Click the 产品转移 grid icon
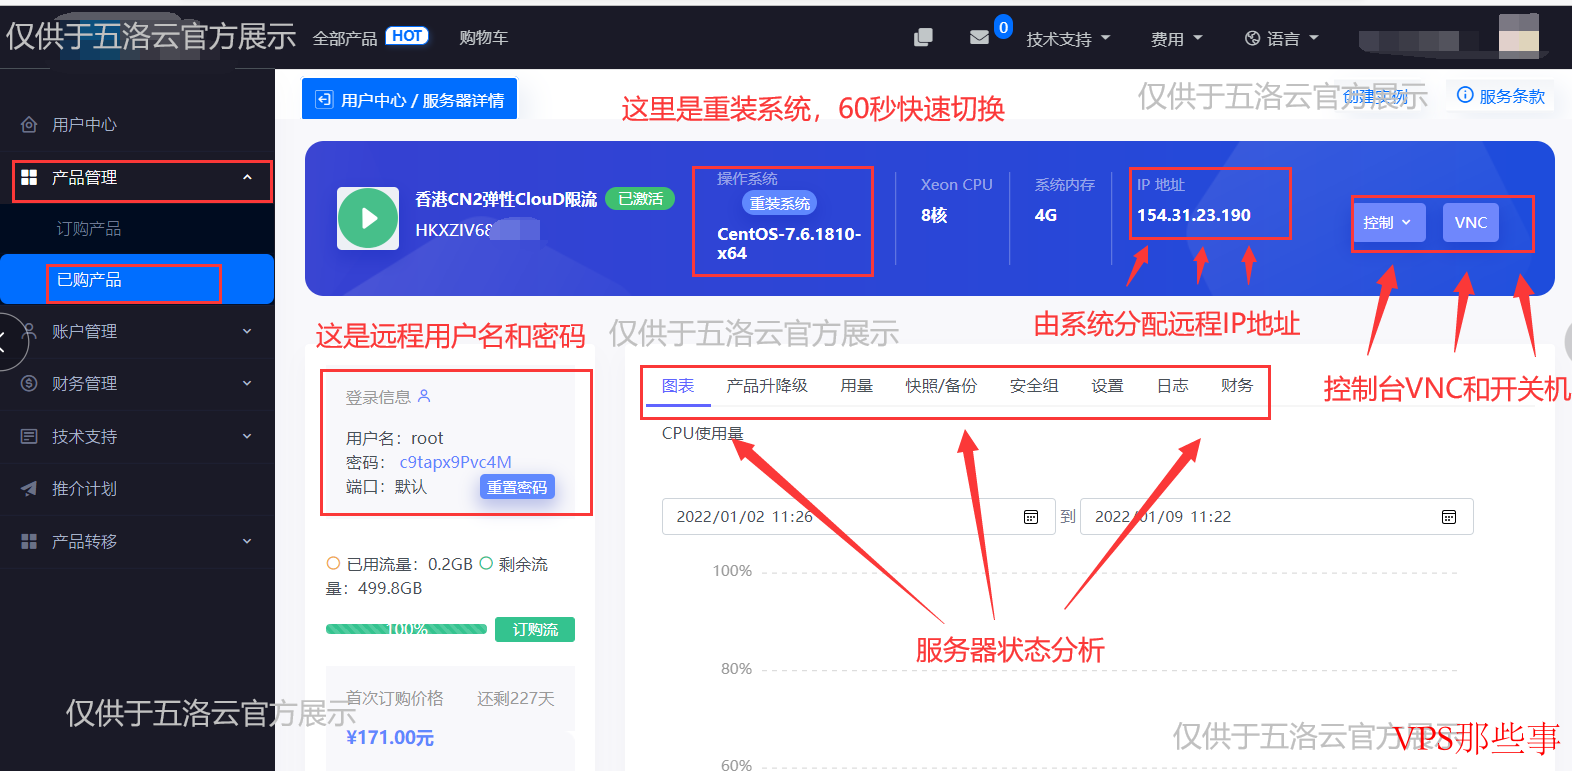1572x771 pixels. pos(30,541)
